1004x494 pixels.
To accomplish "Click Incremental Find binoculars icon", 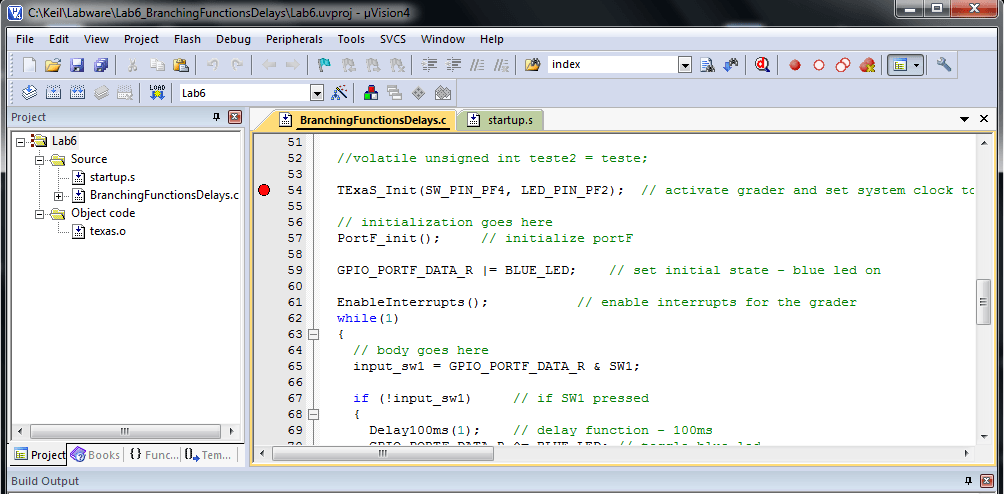I will 731,65.
